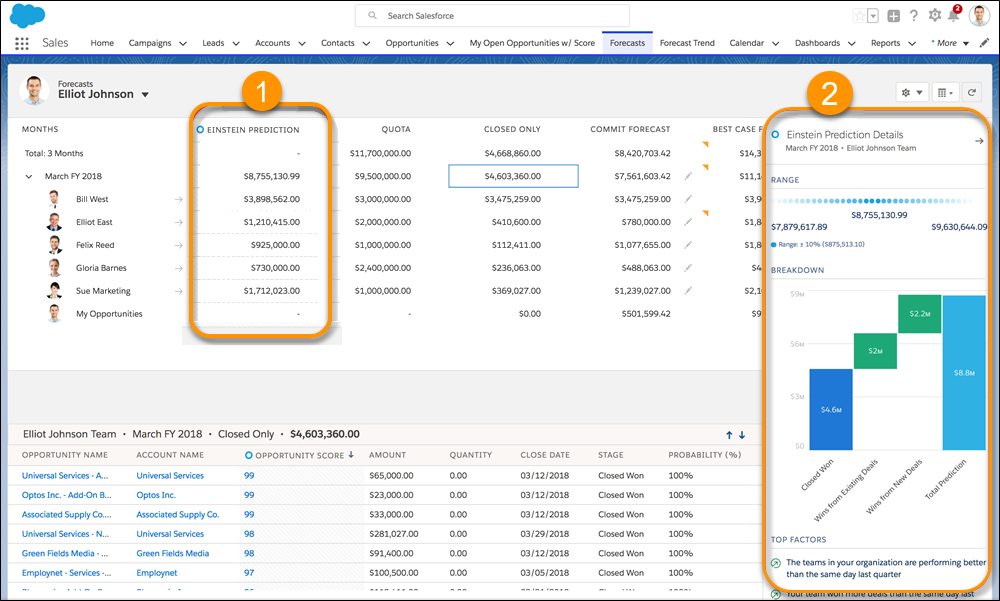Click Sue Marketing's quota $1,000,000.00
This screenshot has width=1000, height=601.
(x=383, y=291)
